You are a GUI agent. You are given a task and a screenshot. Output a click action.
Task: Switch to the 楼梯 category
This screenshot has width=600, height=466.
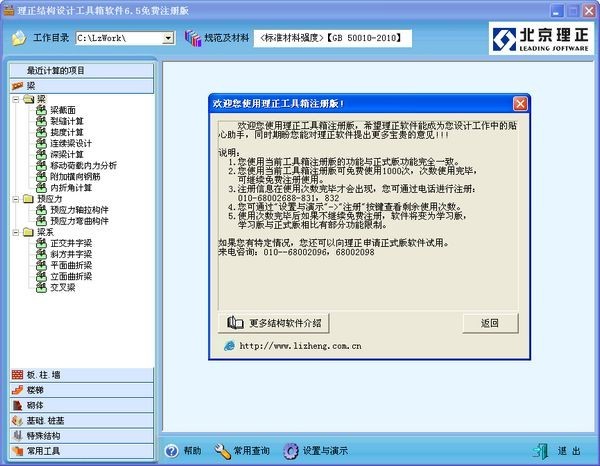82,390
